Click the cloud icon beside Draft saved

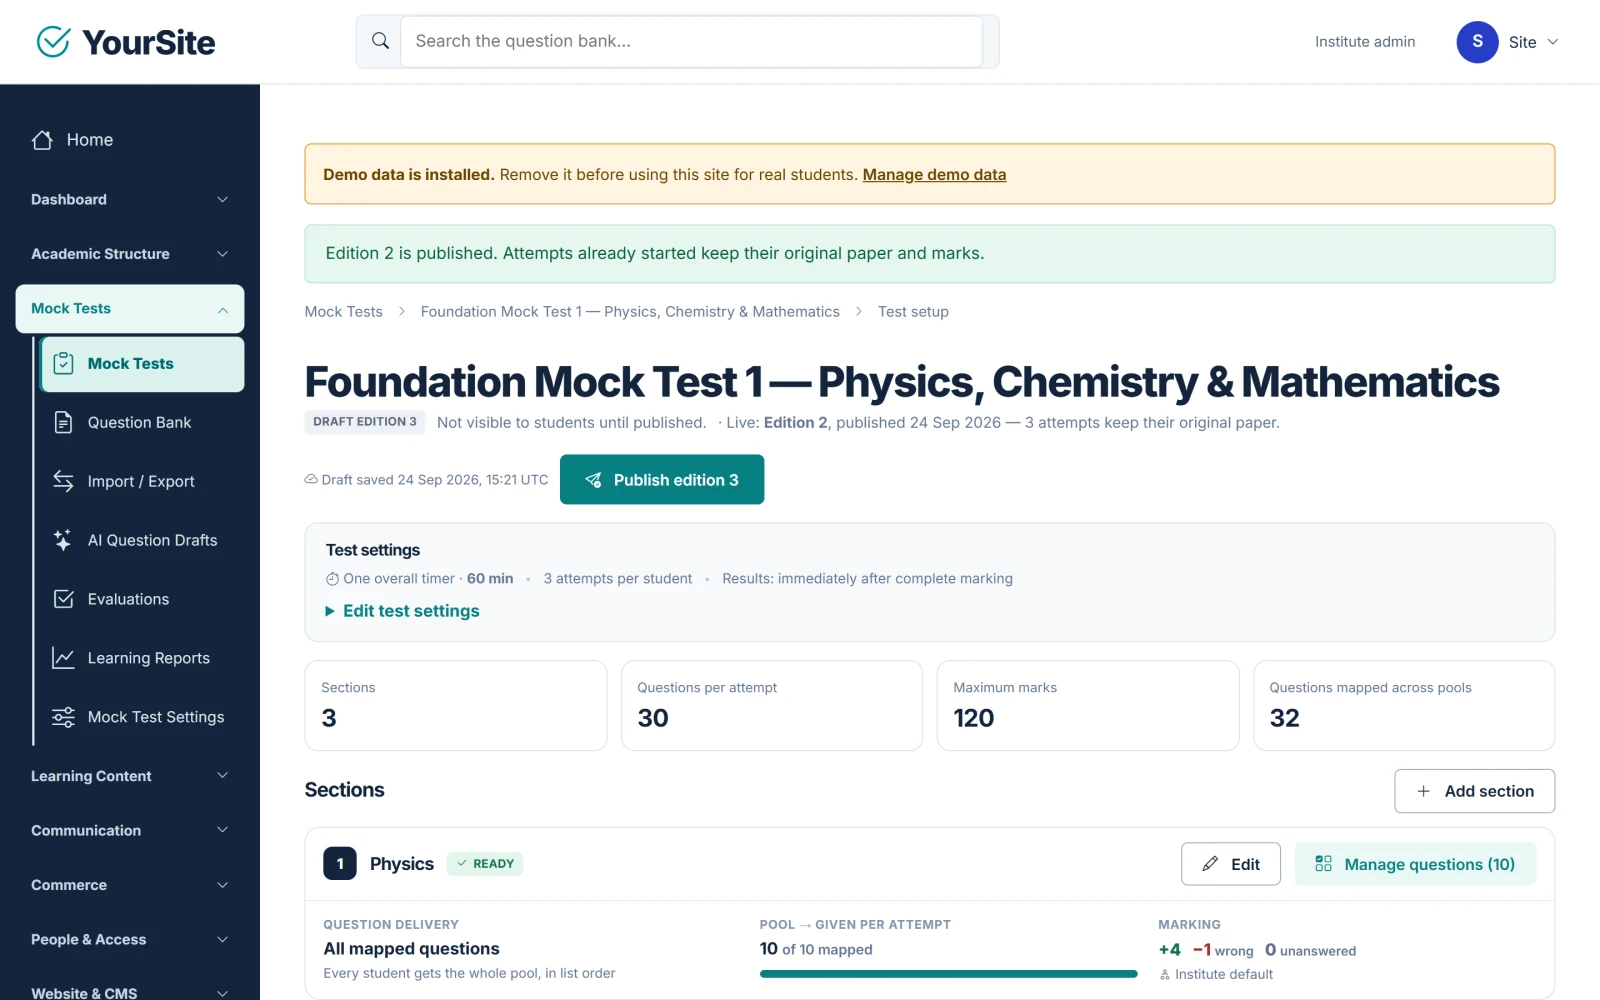[x=311, y=480]
